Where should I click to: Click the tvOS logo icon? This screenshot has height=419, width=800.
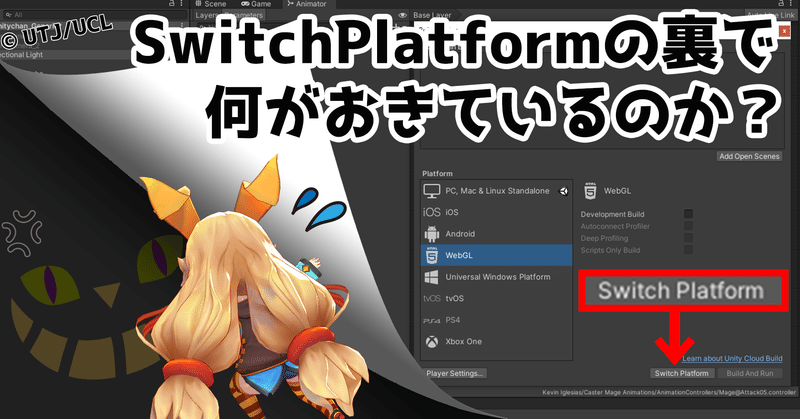pos(432,299)
